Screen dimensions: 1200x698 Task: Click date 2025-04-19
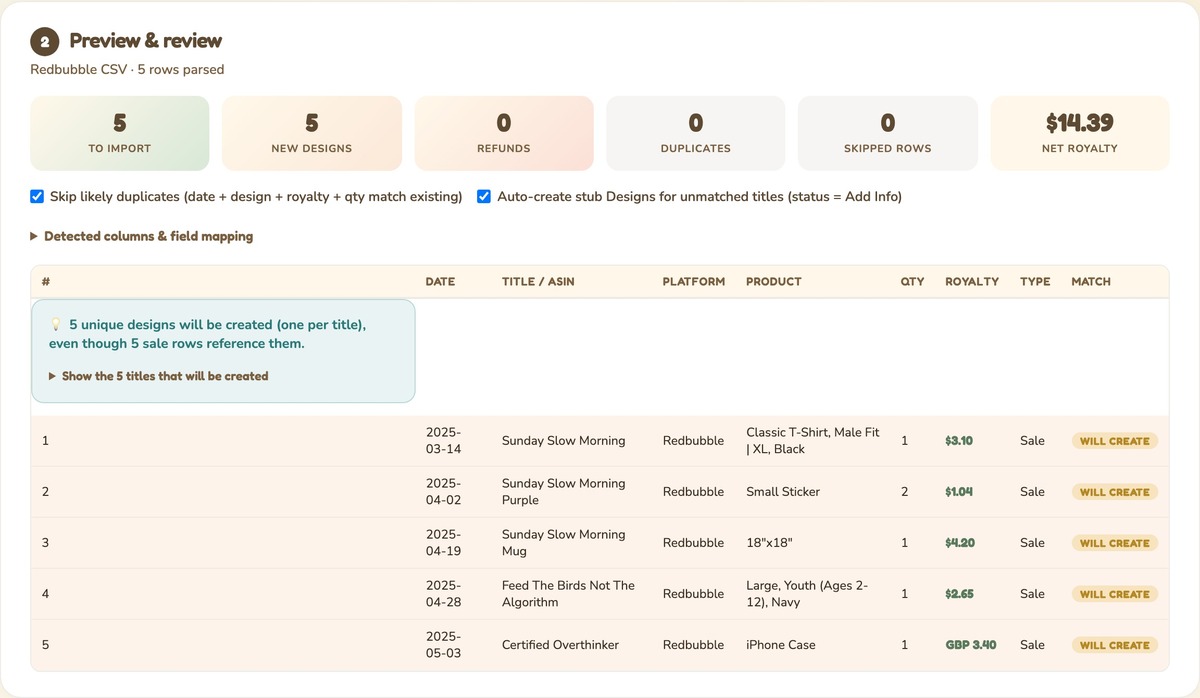(x=443, y=543)
